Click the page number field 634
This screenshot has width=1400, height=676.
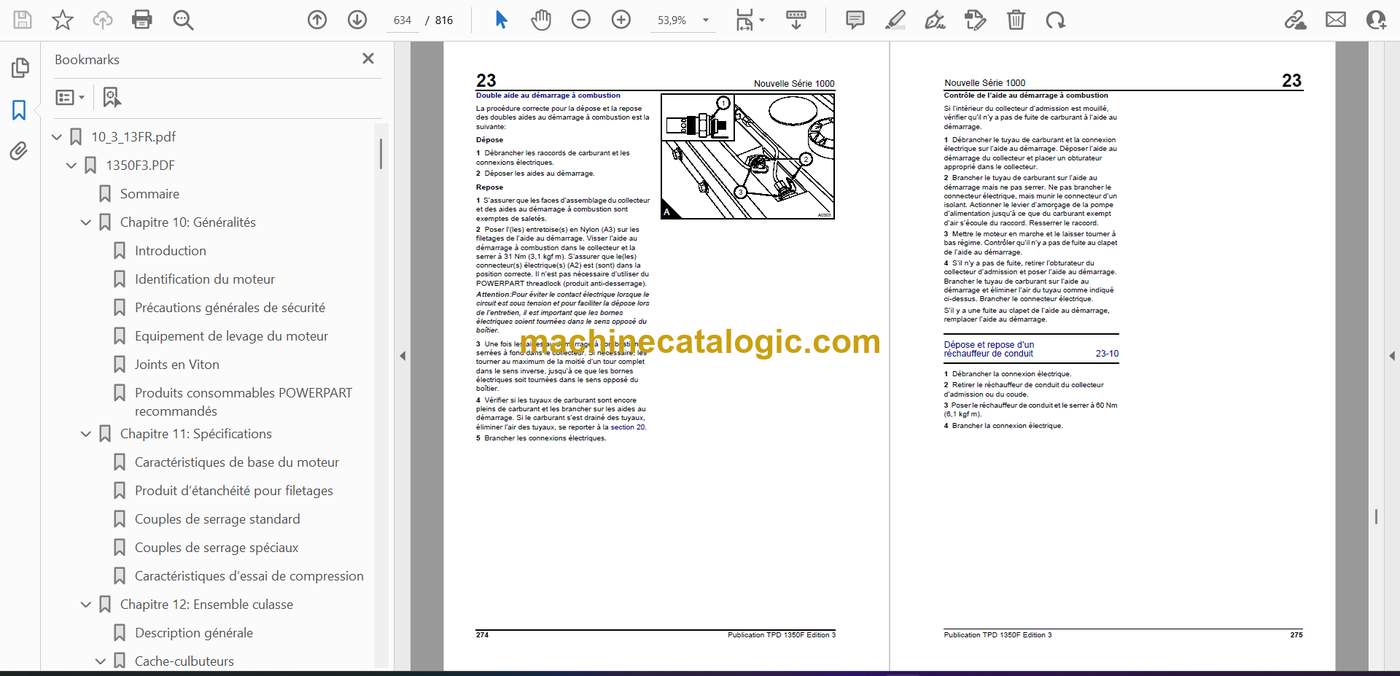pyautogui.click(x=402, y=20)
